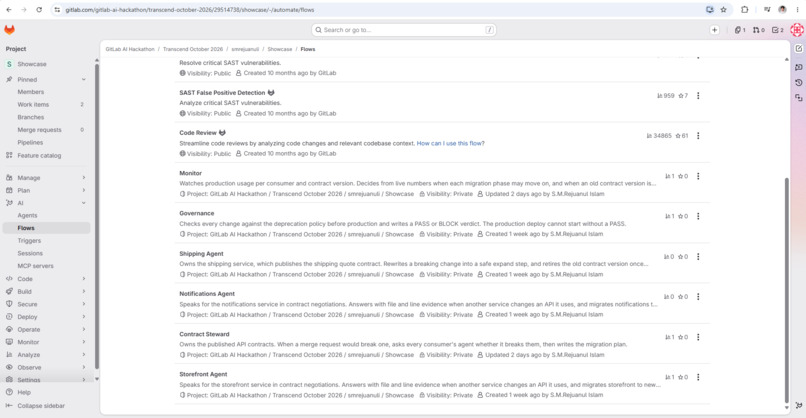Open smrejuanuli breadcrumb

[245, 49]
